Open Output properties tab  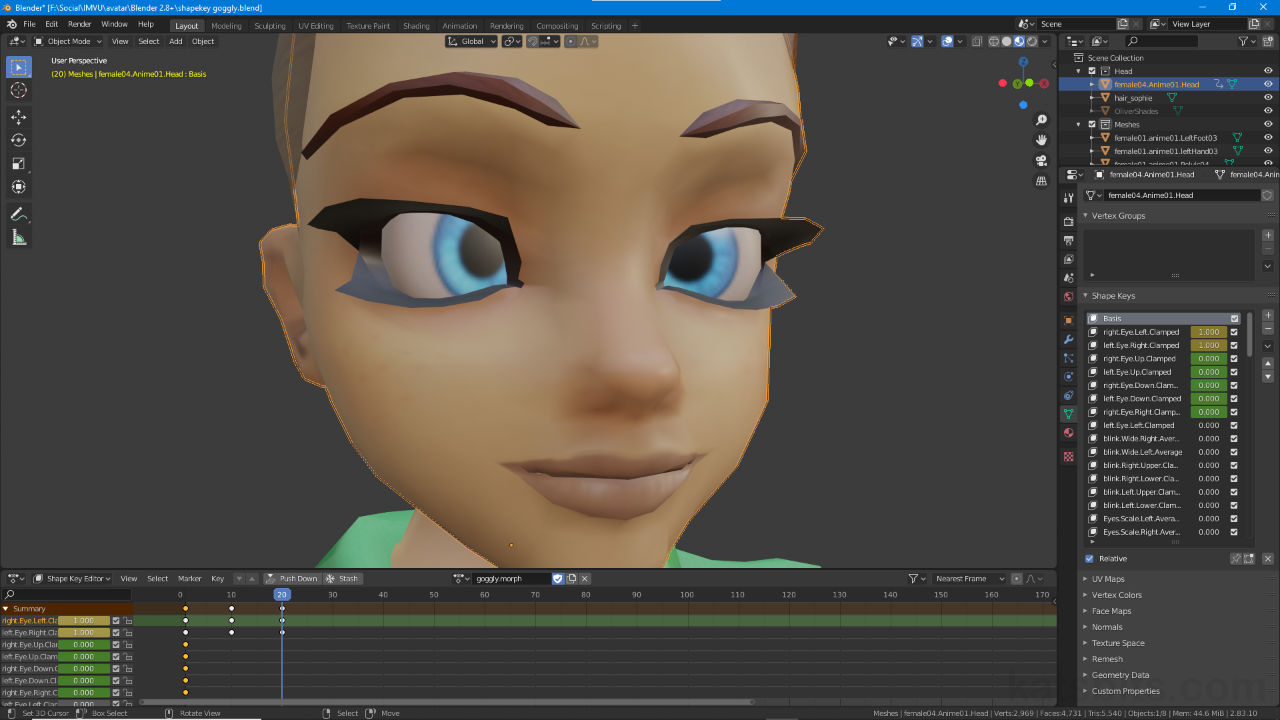[1068, 240]
